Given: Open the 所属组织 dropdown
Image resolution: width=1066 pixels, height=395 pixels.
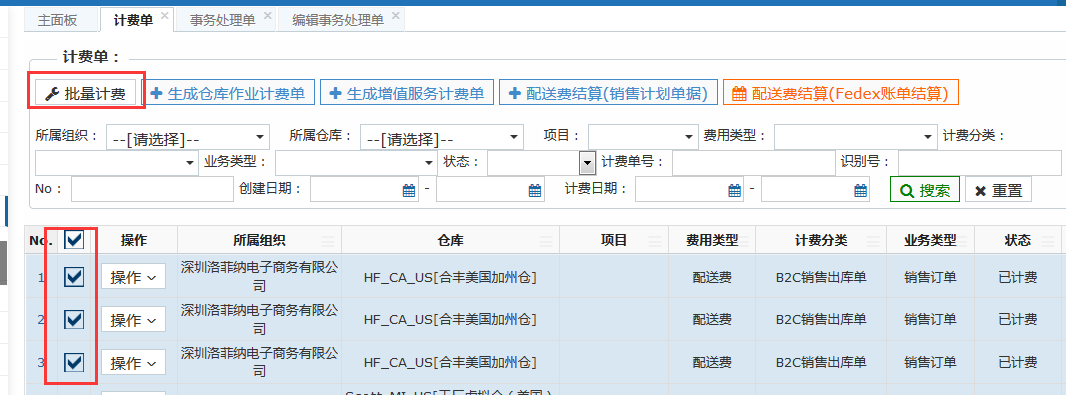Looking at the screenshot, I should pos(188,137).
